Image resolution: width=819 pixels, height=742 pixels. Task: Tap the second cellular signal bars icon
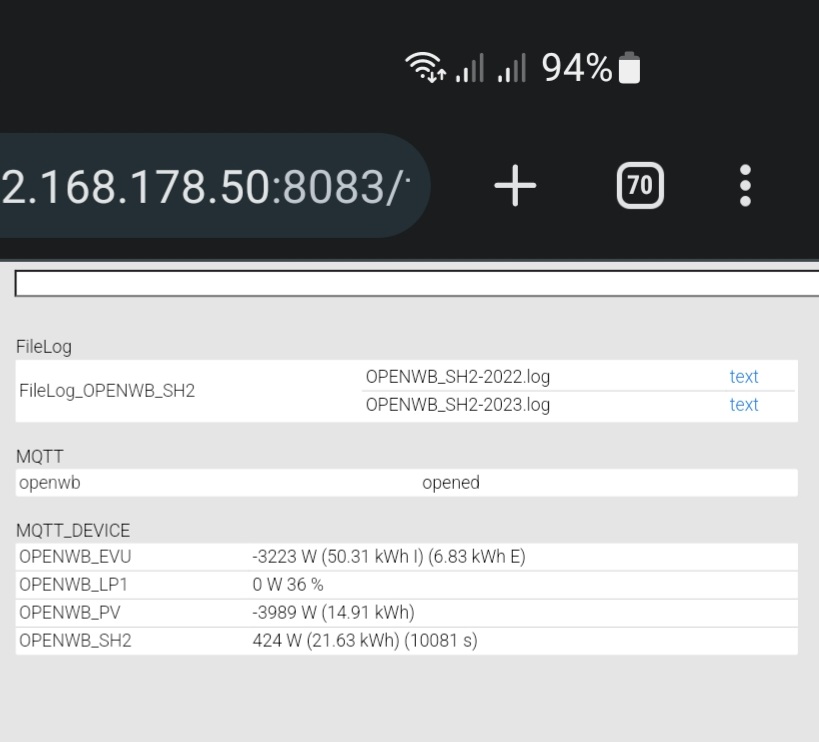511,68
